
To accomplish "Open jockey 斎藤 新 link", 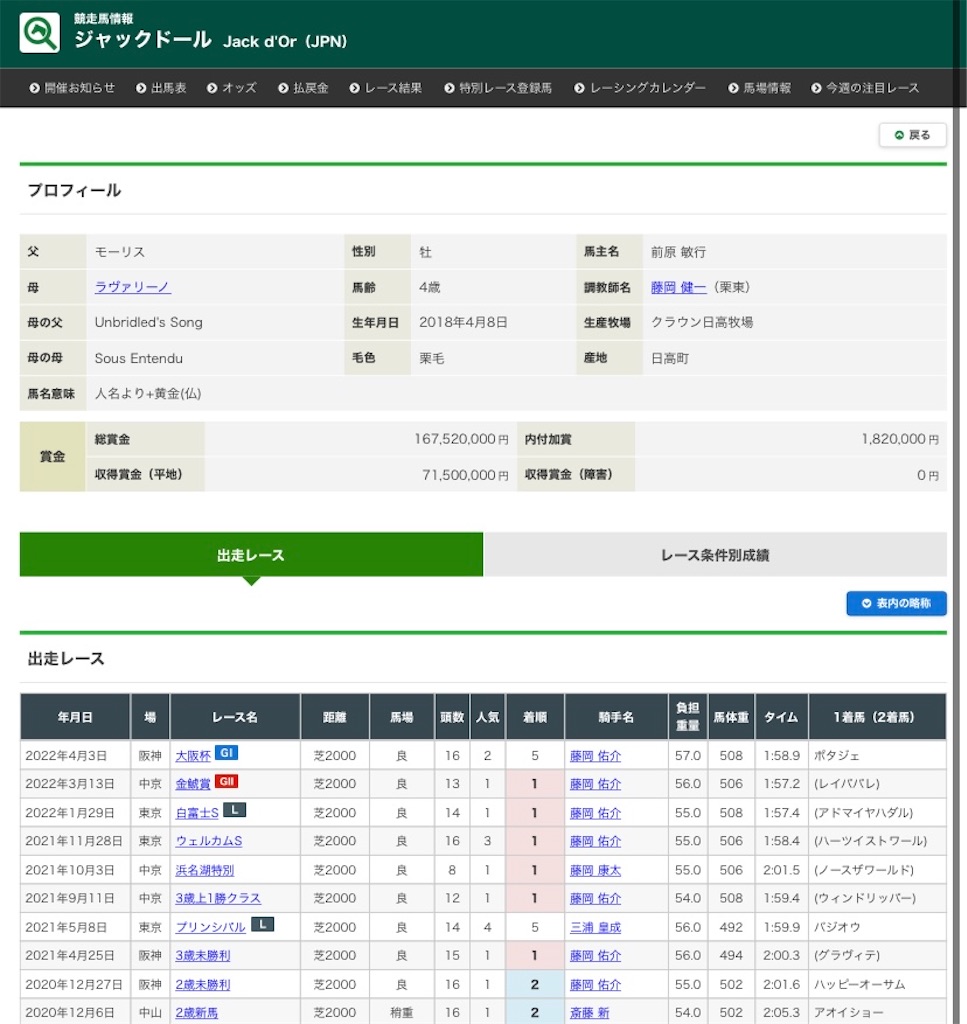I will [x=590, y=1012].
